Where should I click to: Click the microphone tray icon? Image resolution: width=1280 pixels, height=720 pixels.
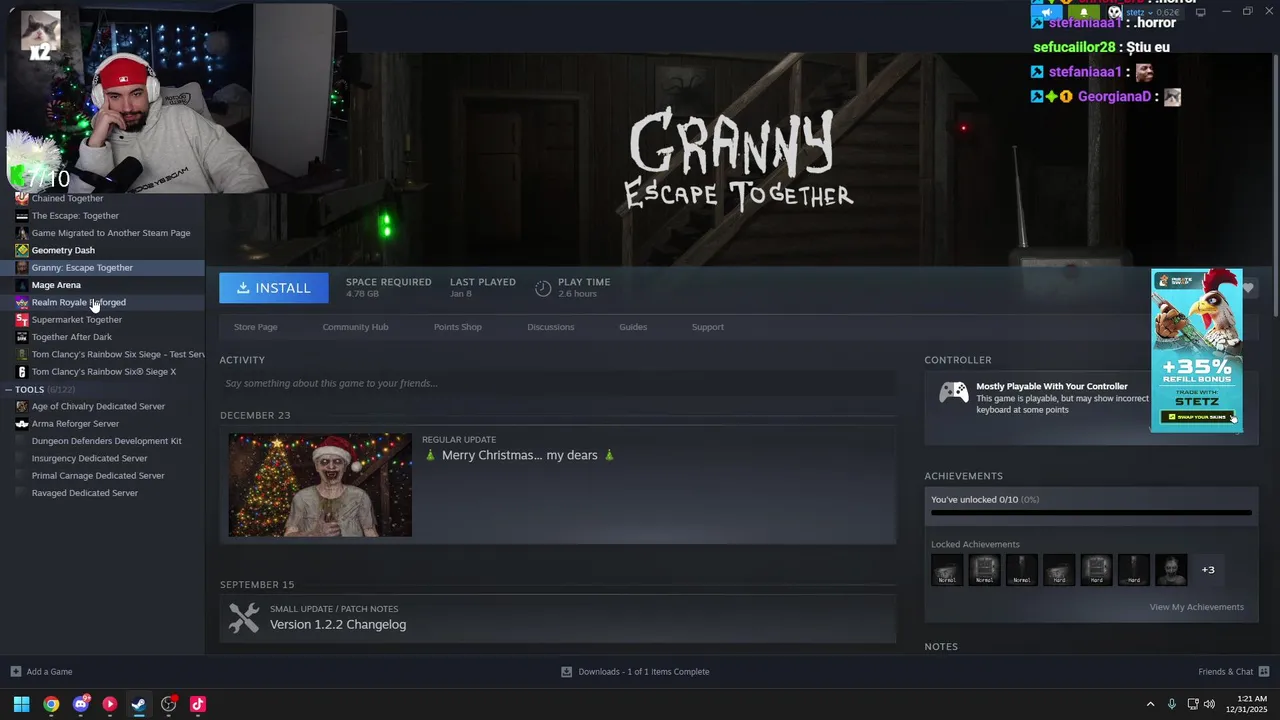[1172, 704]
